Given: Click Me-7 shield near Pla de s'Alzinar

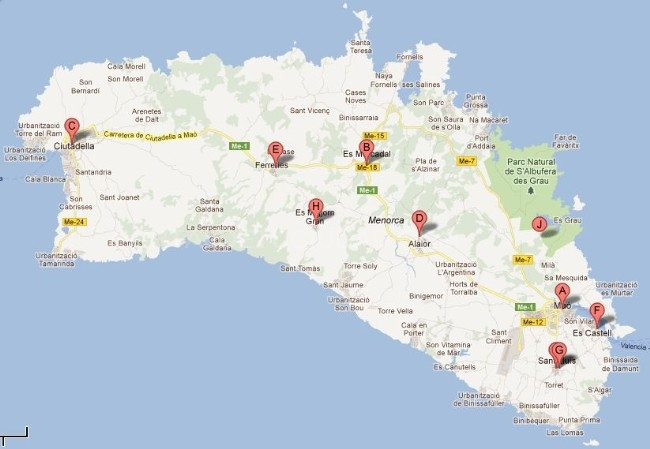Looking at the screenshot, I should [x=466, y=161].
